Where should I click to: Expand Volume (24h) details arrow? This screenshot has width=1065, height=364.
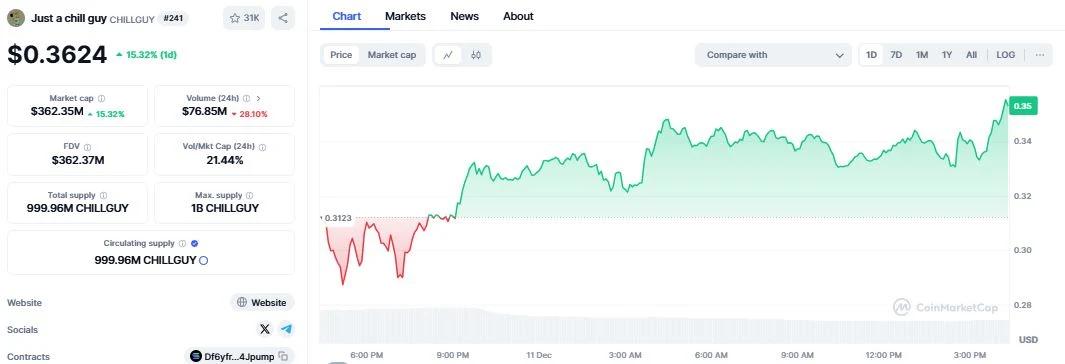(x=259, y=98)
